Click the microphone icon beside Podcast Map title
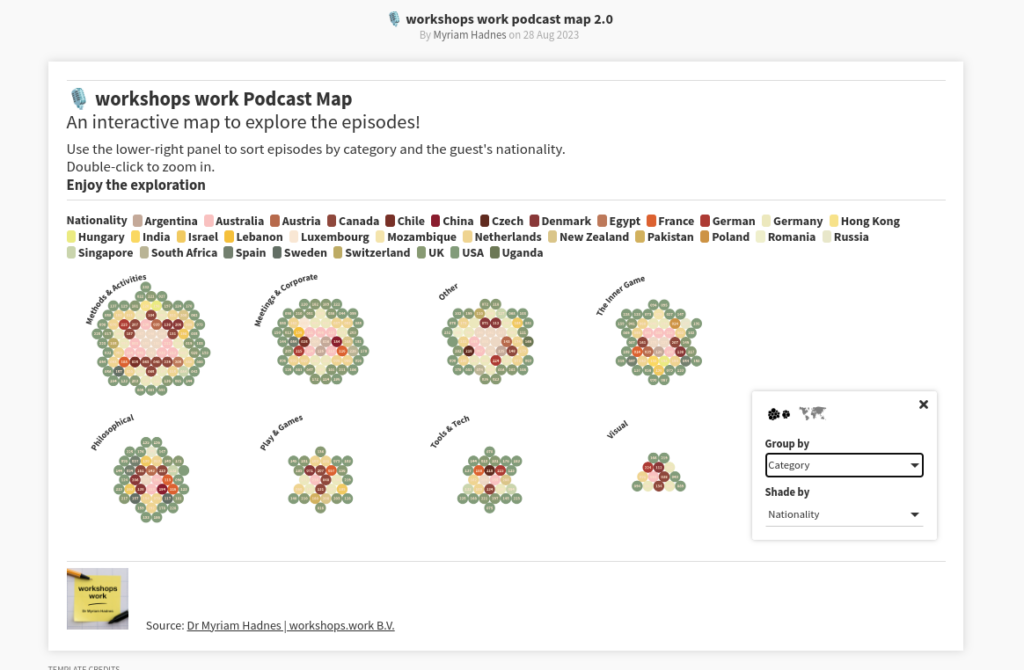Image resolution: width=1024 pixels, height=670 pixels. click(78, 99)
